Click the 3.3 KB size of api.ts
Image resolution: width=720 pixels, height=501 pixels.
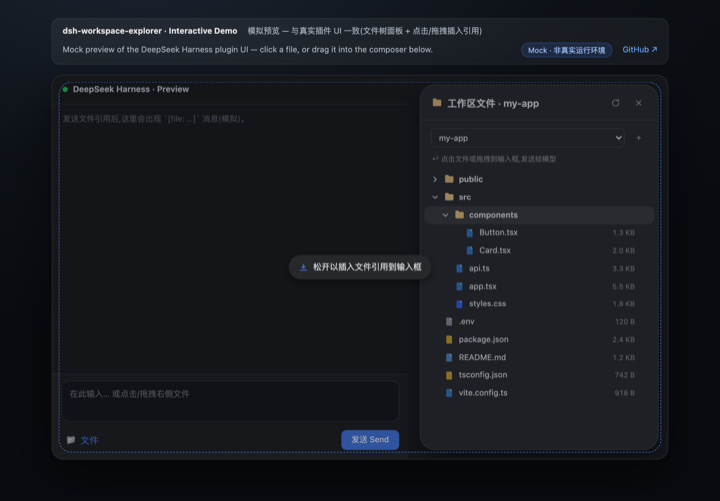624,268
